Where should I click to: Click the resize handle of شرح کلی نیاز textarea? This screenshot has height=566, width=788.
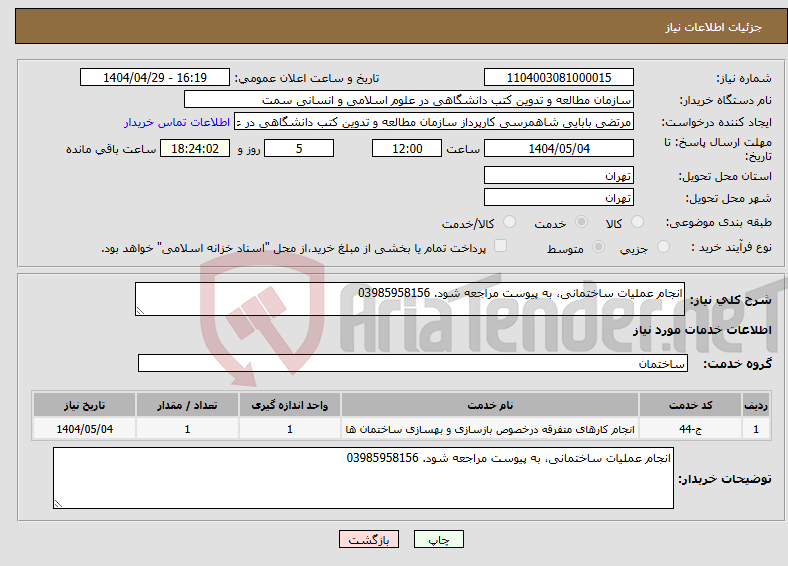[x=140, y=311]
